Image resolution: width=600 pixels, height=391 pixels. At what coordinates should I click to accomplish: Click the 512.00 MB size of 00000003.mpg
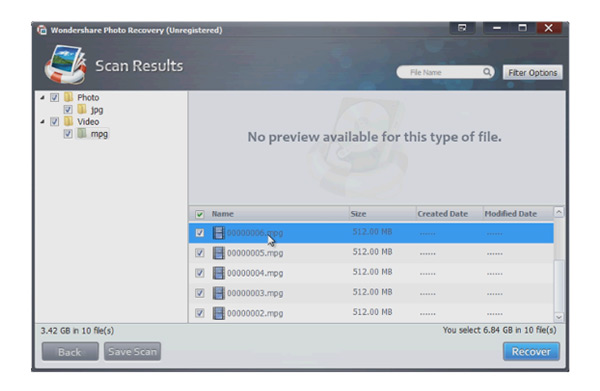[372, 292]
